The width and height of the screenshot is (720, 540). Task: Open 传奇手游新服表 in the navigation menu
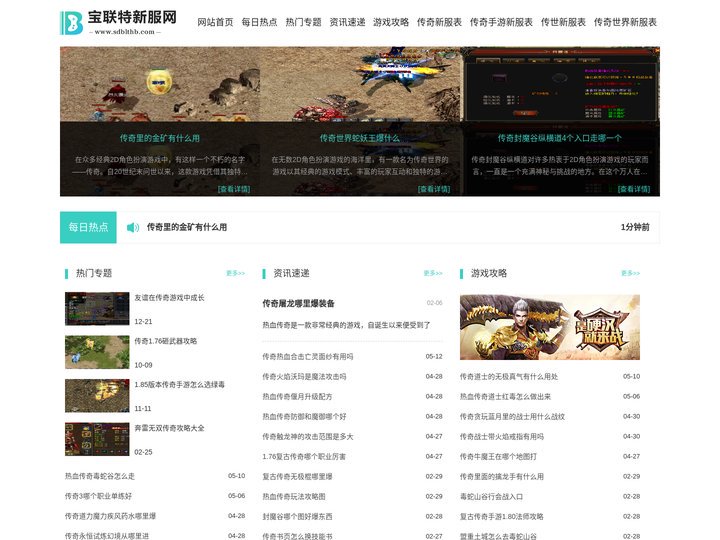[x=501, y=22]
